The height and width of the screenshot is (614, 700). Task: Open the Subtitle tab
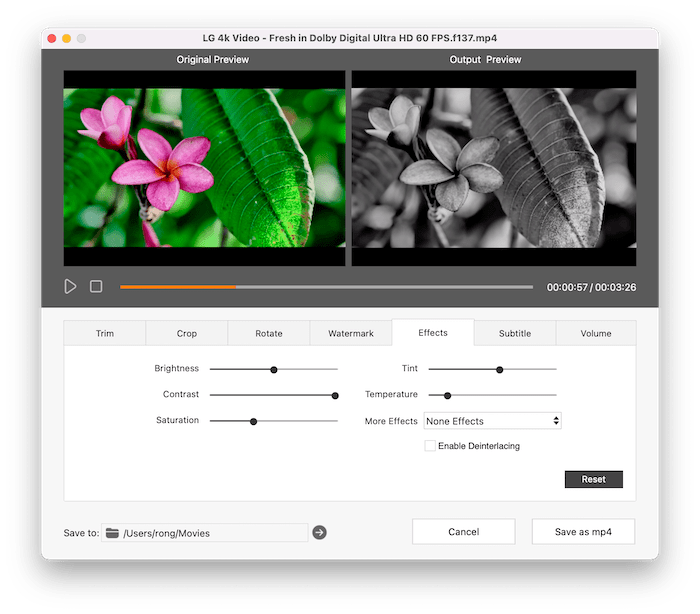(x=515, y=333)
